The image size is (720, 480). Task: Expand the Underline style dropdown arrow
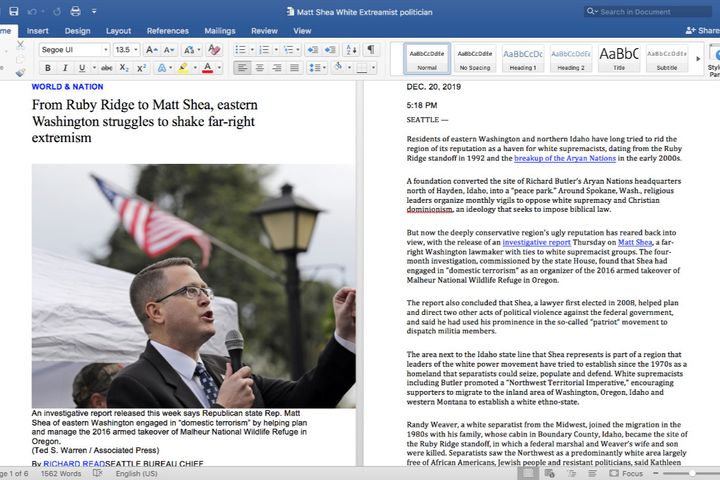click(94, 68)
